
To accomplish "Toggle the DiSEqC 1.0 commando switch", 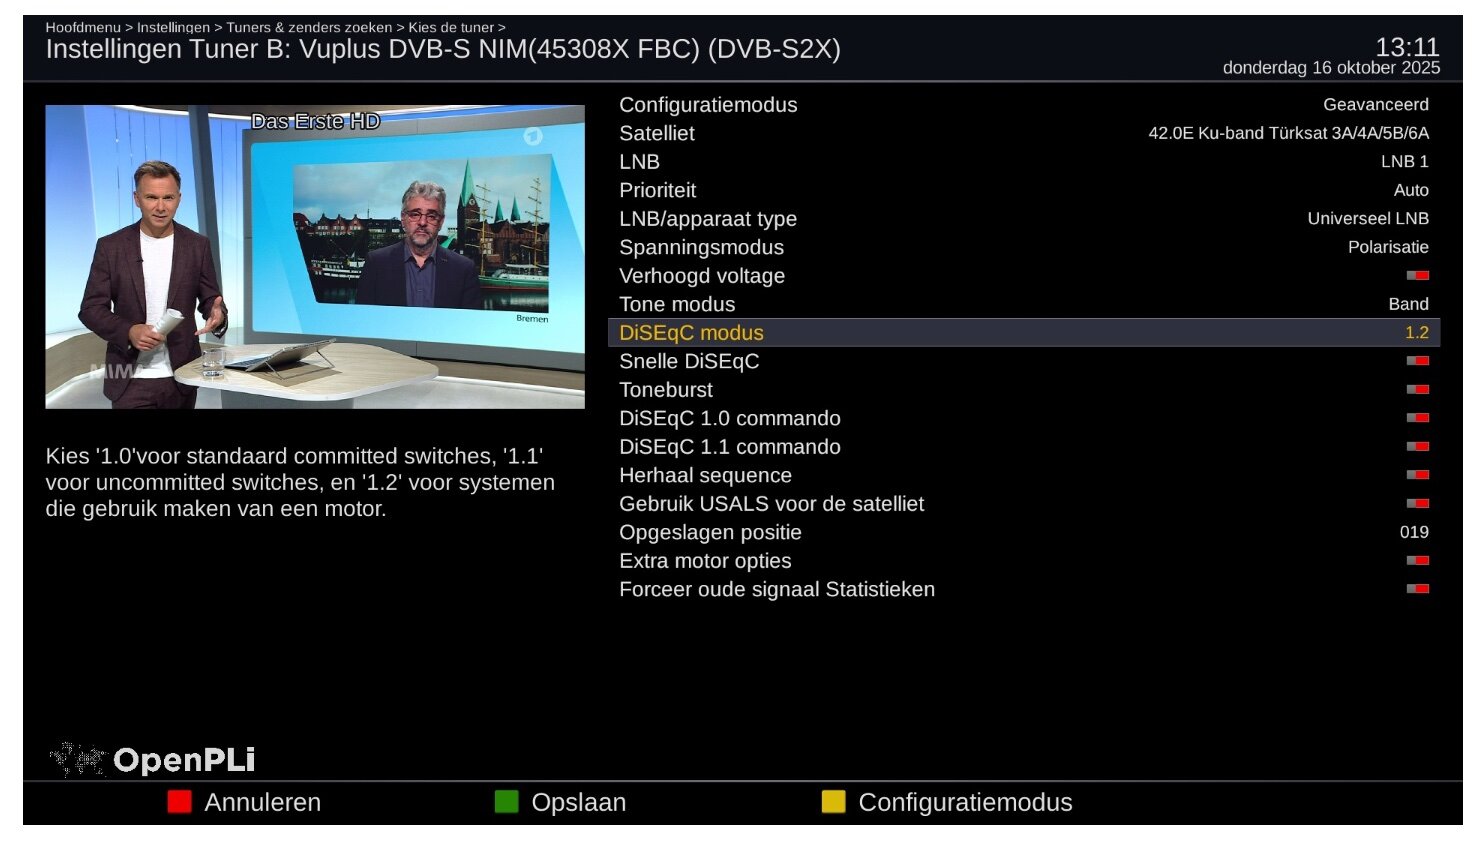I will tap(1418, 418).
